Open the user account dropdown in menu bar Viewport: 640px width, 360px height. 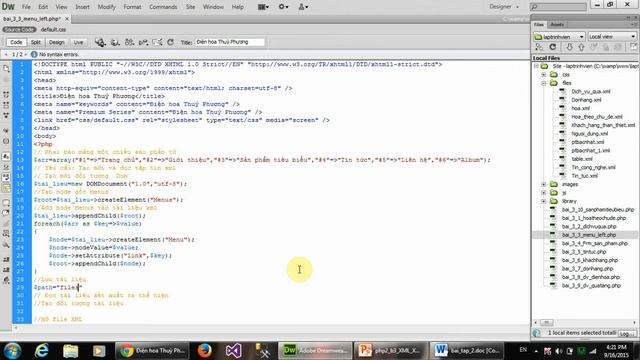pos(303,7)
